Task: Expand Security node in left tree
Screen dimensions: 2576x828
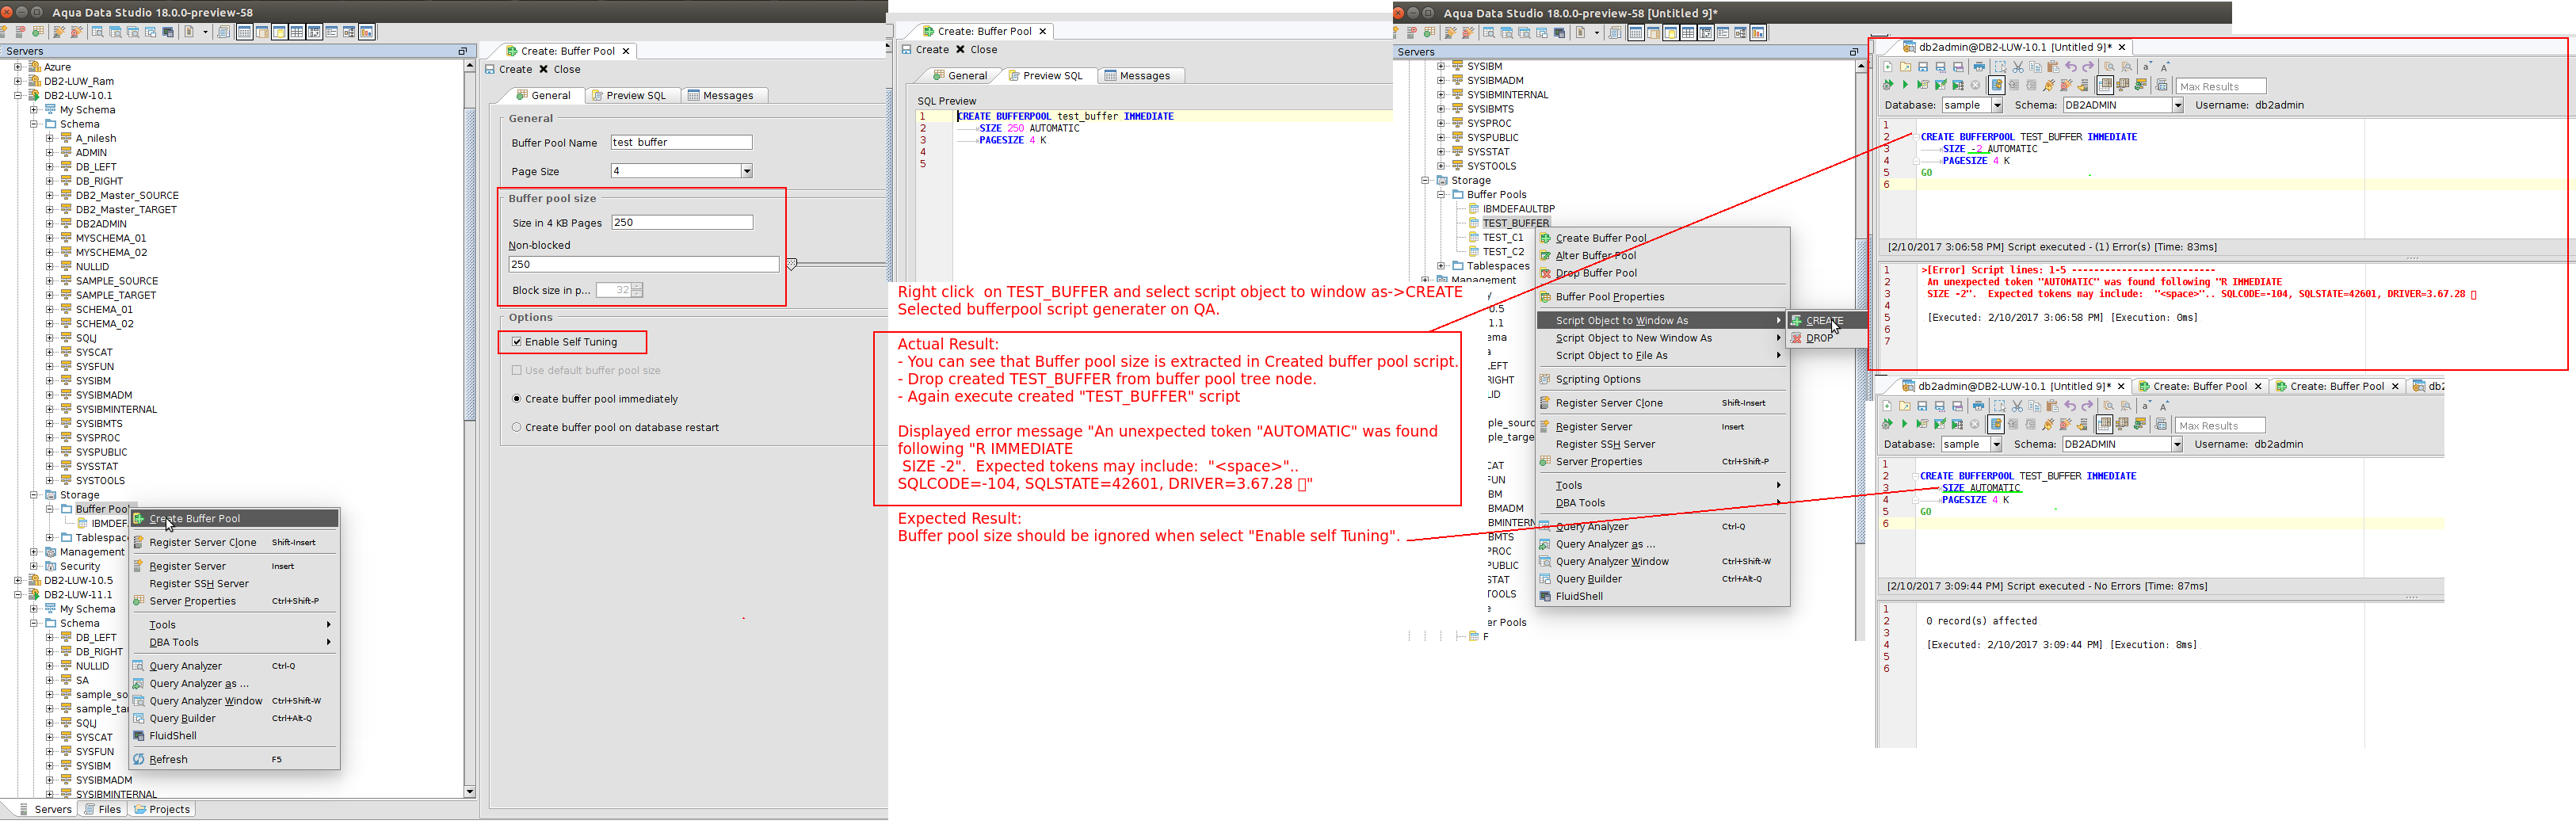Action: pos(33,566)
